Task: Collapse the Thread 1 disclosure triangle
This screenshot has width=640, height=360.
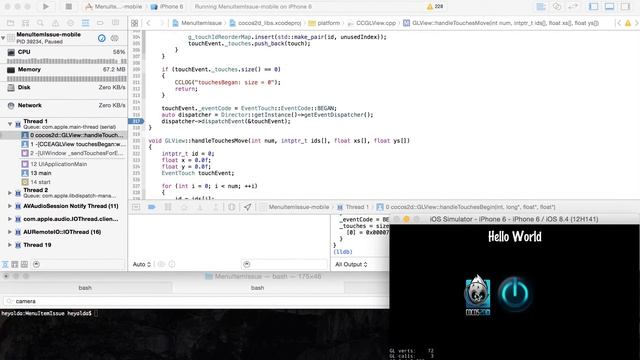Action: [x=10, y=123]
